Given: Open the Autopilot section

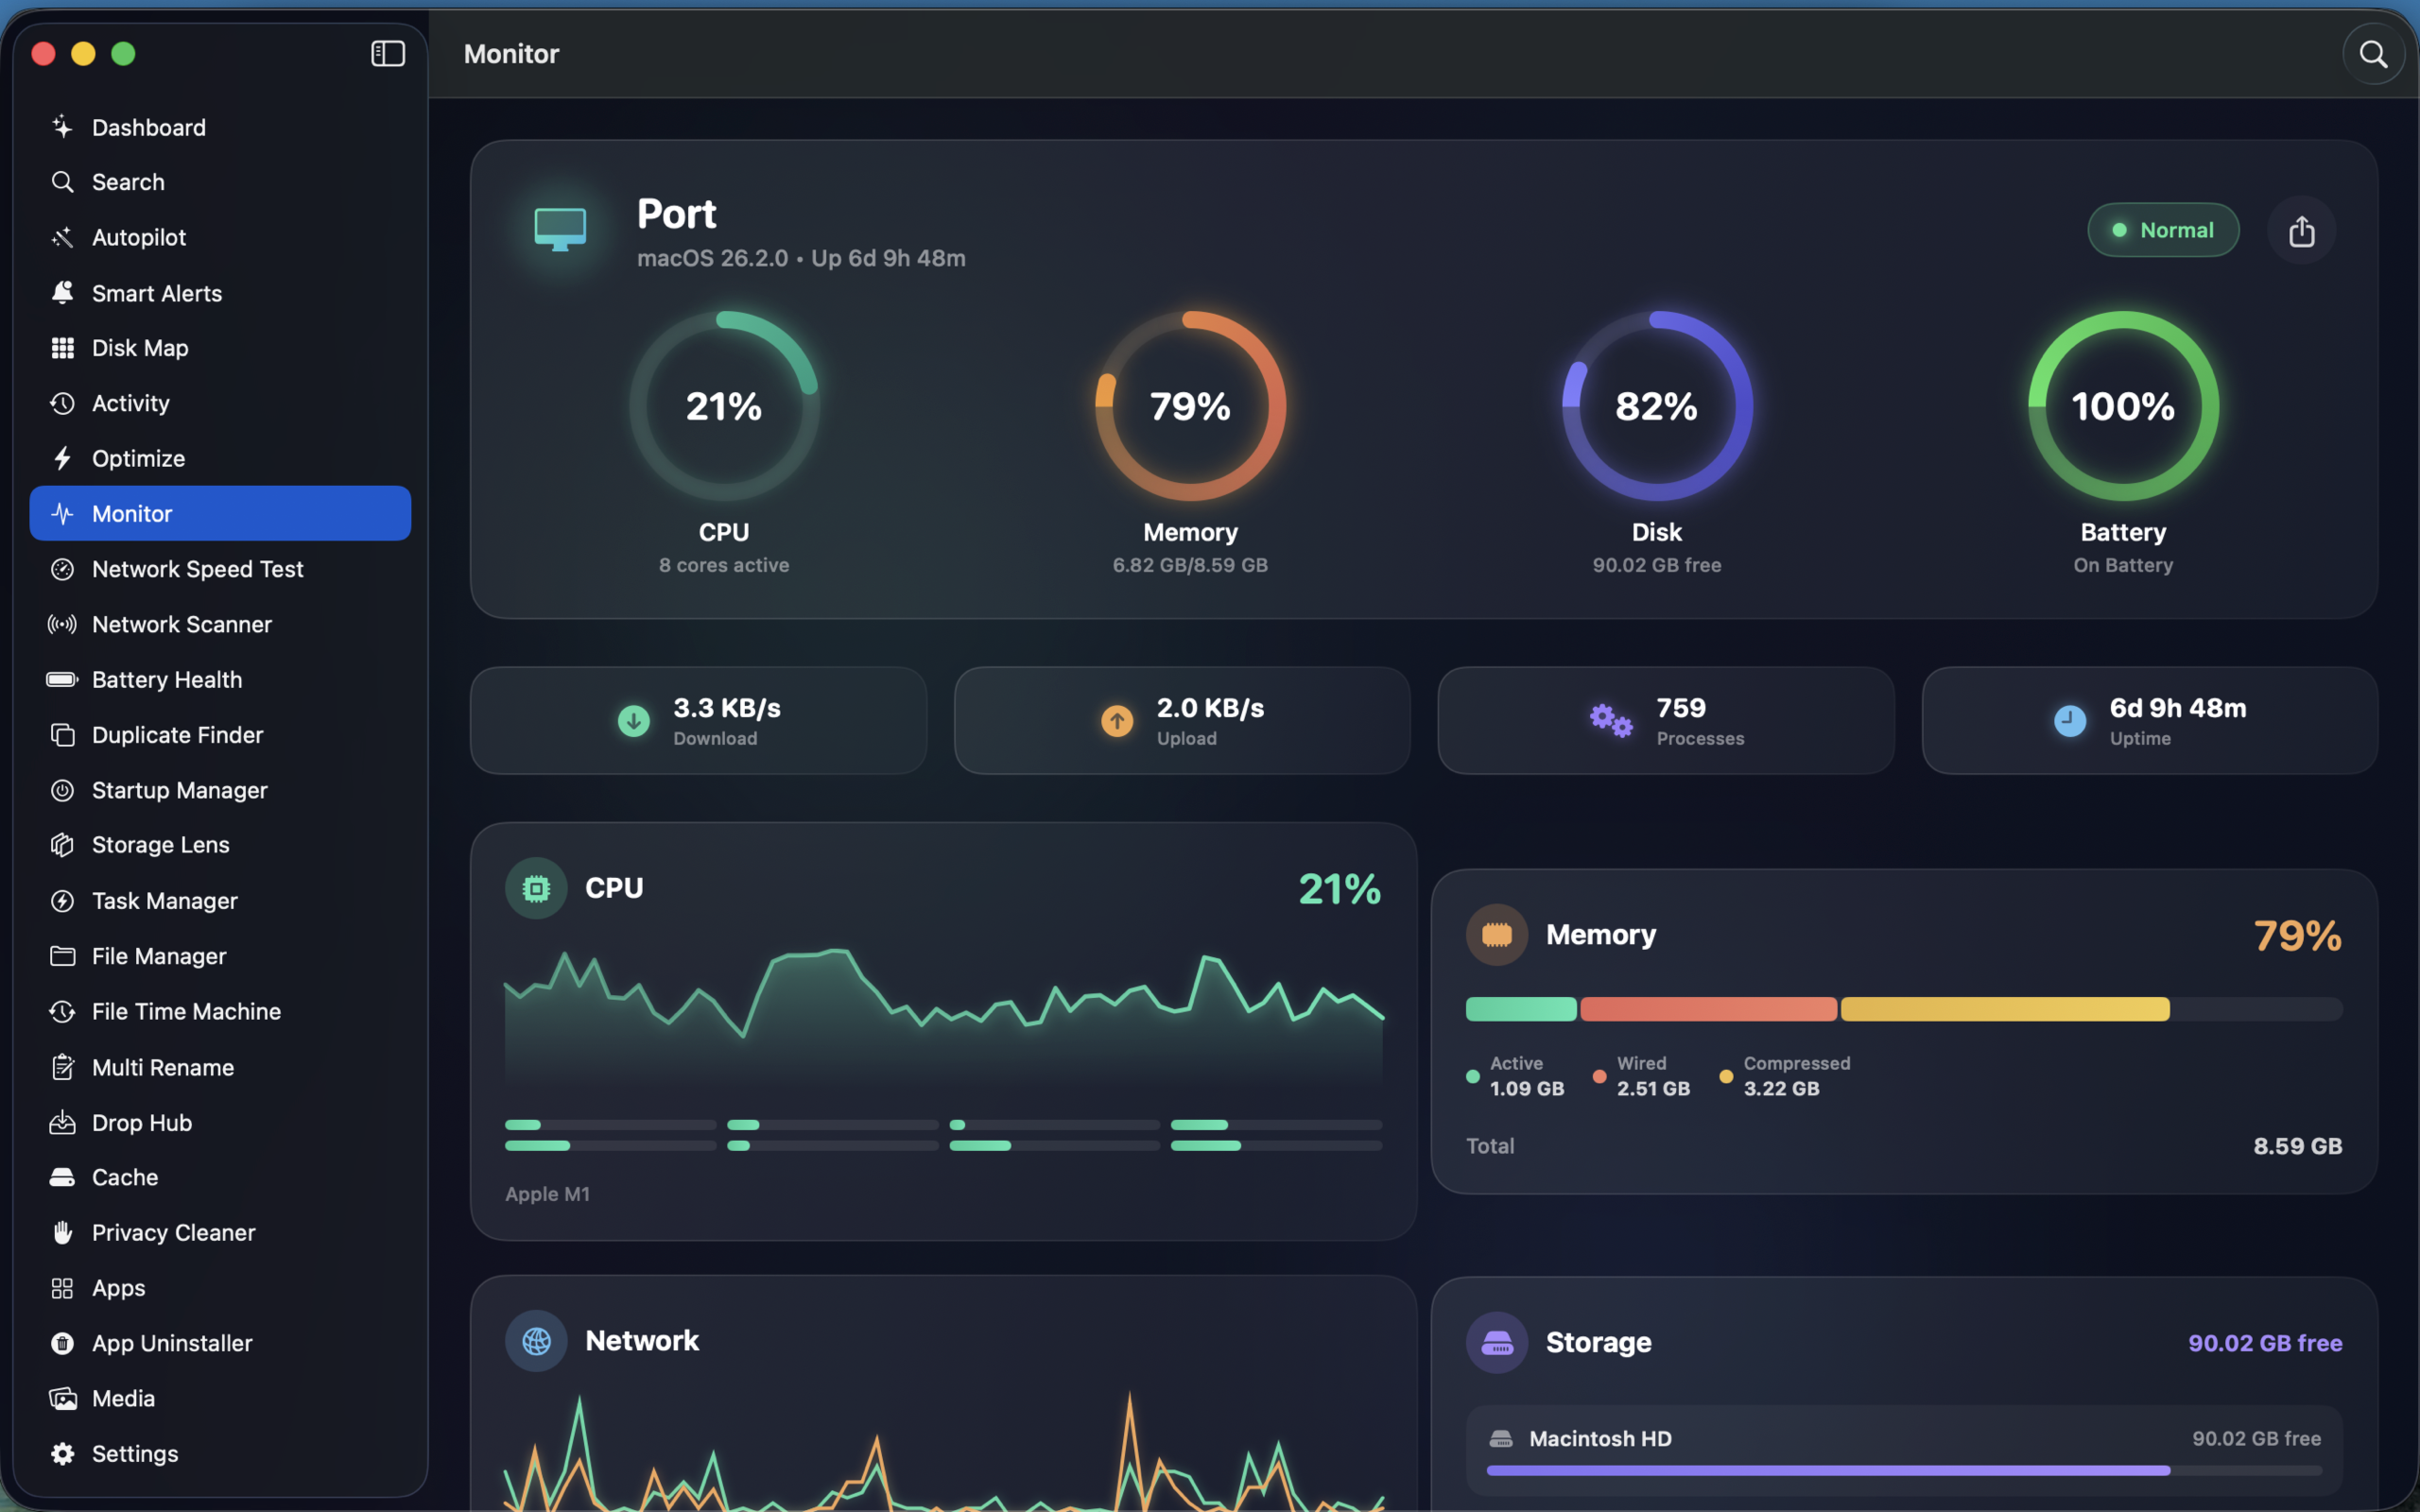Looking at the screenshot, I should (220, 237).
